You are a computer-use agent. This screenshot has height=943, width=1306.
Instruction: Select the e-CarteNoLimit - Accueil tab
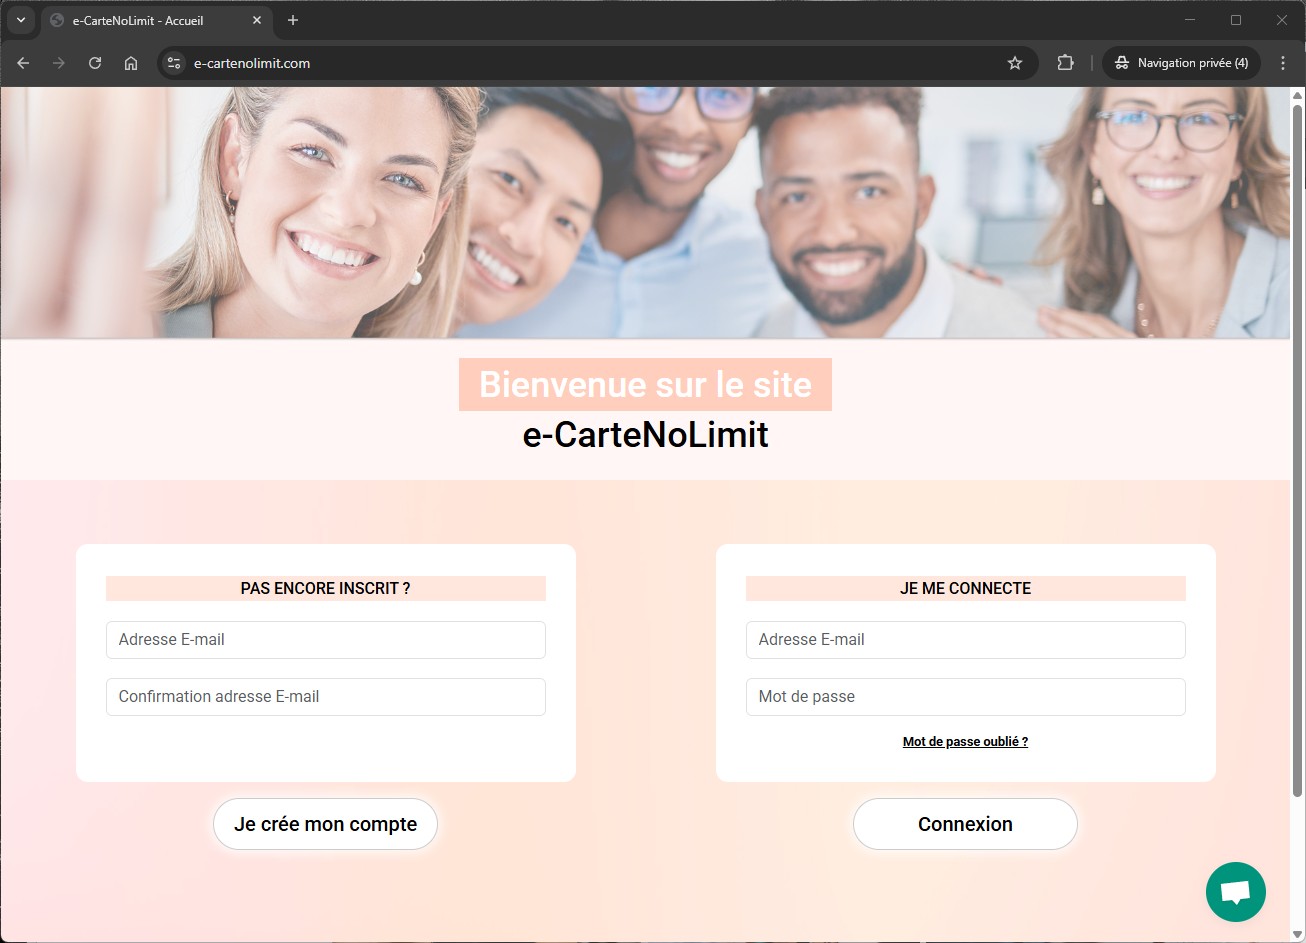140,20
